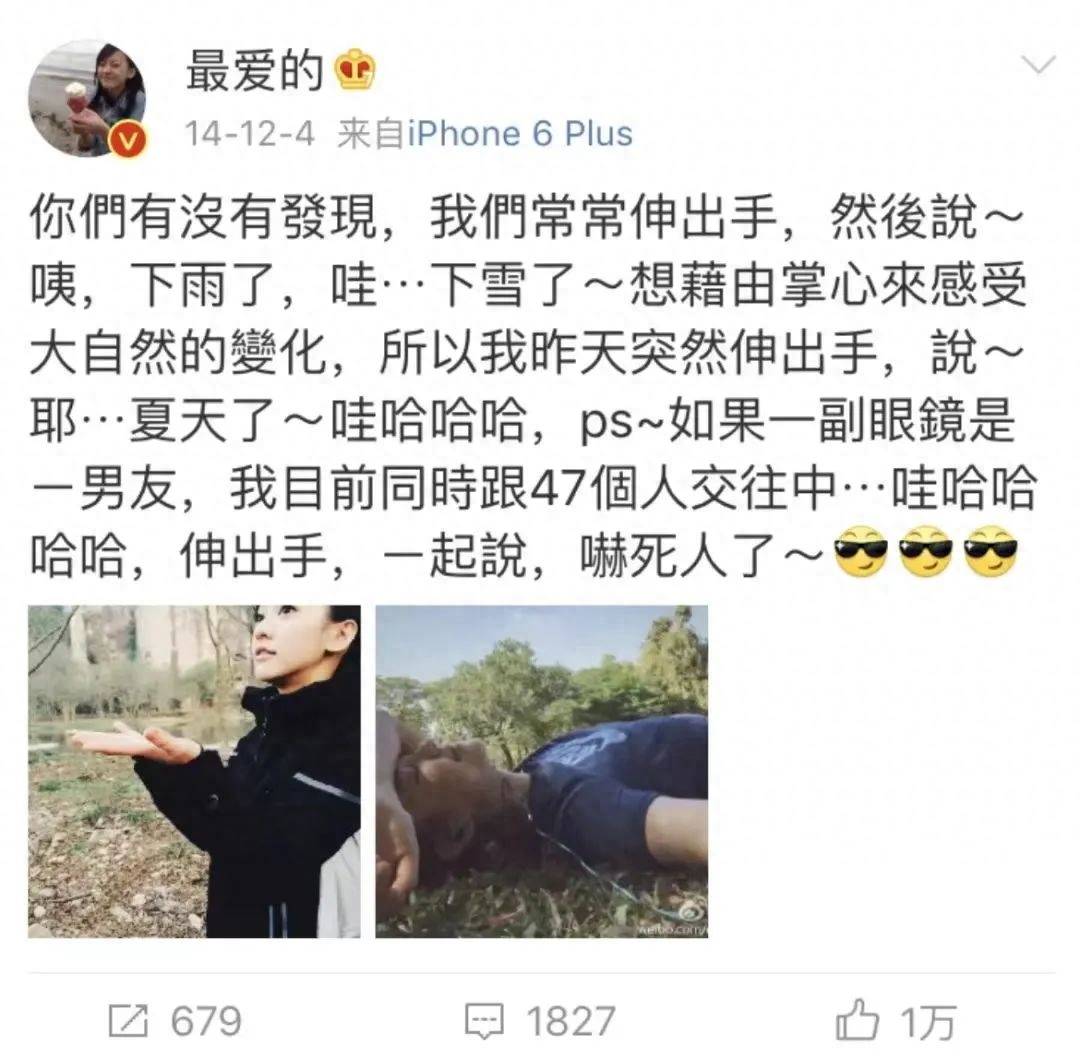Open username 最爱的 profile
The width and height of the screenshot is (1080, 1058).
[x=255, y=70]
